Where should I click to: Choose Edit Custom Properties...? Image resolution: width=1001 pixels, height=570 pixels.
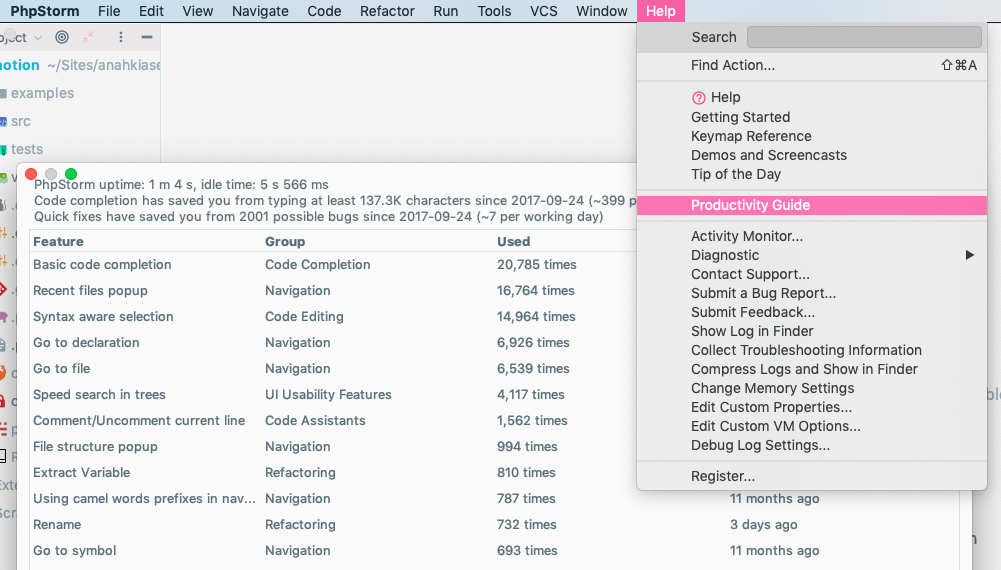812,407
